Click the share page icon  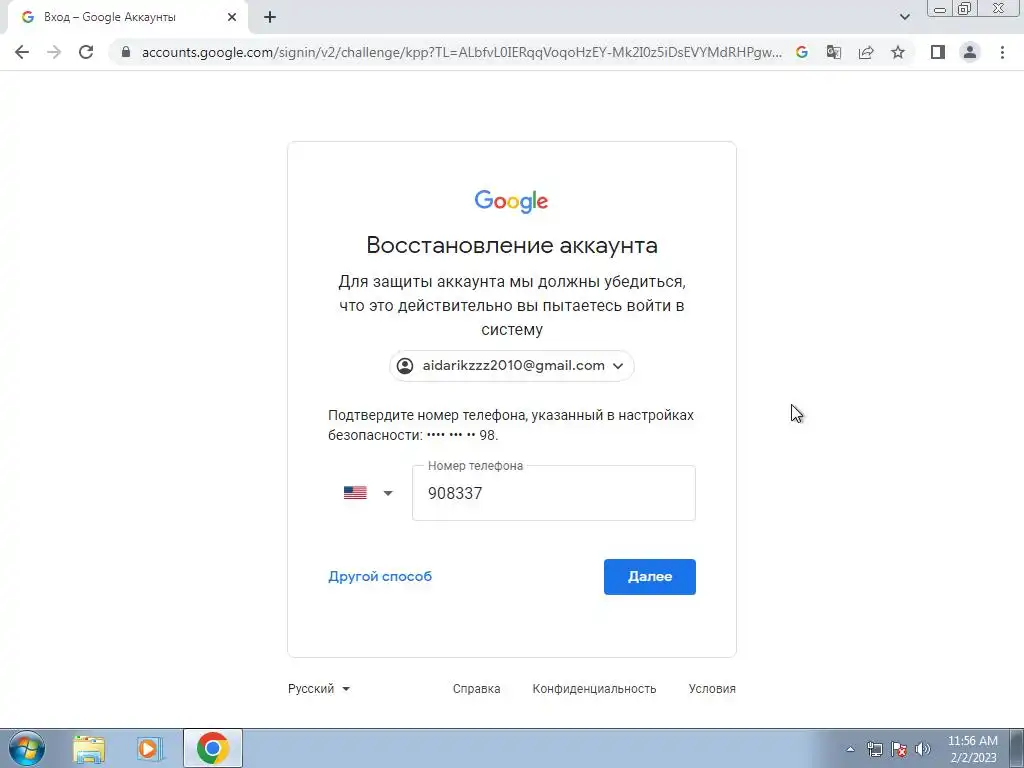click(x=866, y=52)
